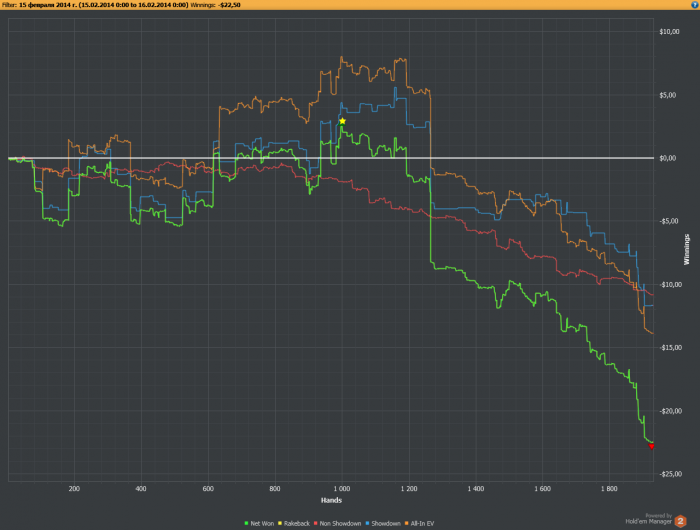
Task: Click the red triangle low-point marker
Action: [651, 446]
